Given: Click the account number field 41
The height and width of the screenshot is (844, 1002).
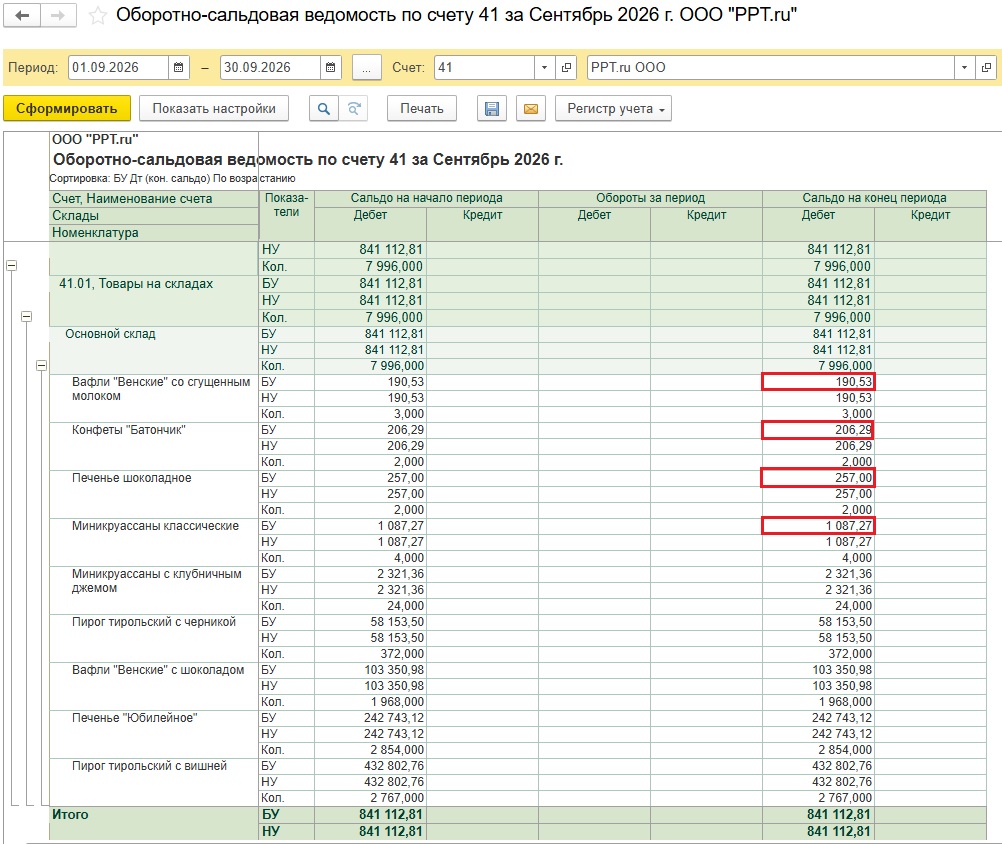Looking at the screenshot, I should tap(484, 67).
